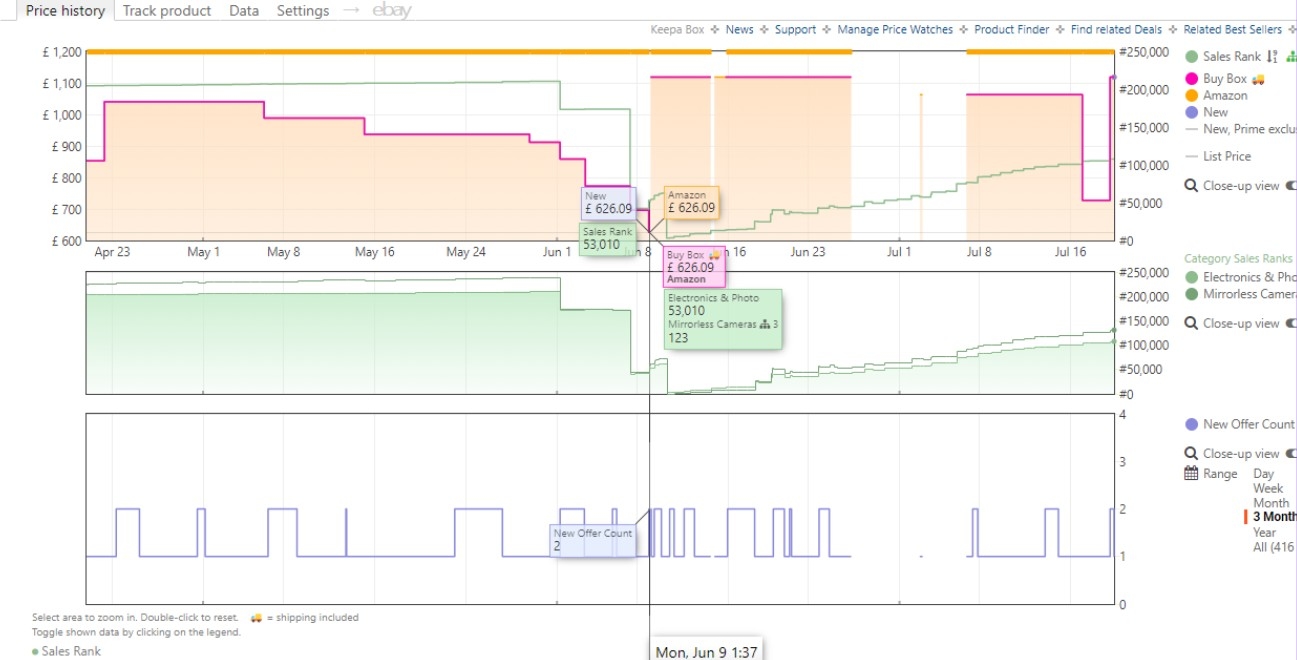Toggle the Sales Rank green legend dot
Viewport: 1297px width, 660px height.
(1191, 57)
